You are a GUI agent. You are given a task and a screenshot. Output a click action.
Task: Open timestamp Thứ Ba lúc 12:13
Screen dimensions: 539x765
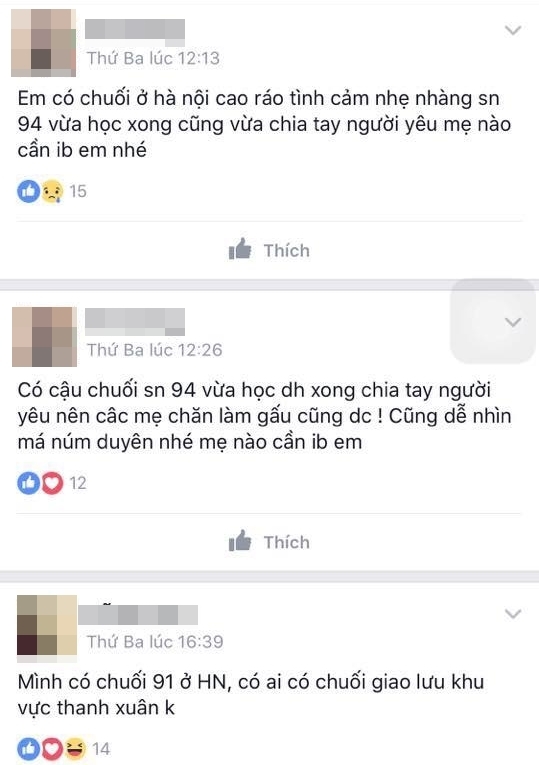[x=153, y=59]
